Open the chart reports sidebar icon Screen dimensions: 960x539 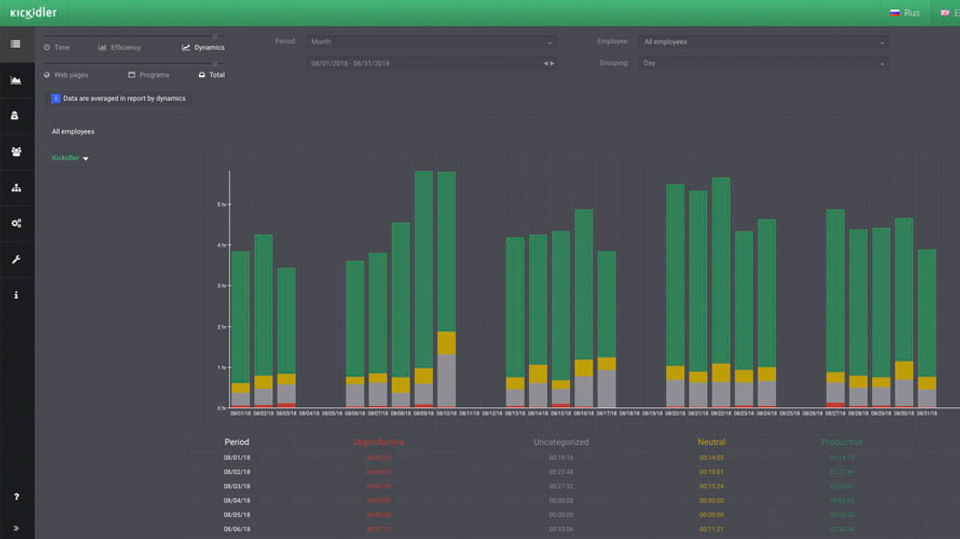coord(16,80)
